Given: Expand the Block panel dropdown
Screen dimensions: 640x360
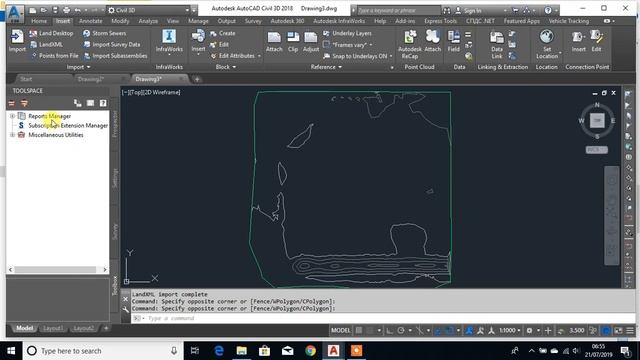Looking at the screenshot, I should [226, 67].
